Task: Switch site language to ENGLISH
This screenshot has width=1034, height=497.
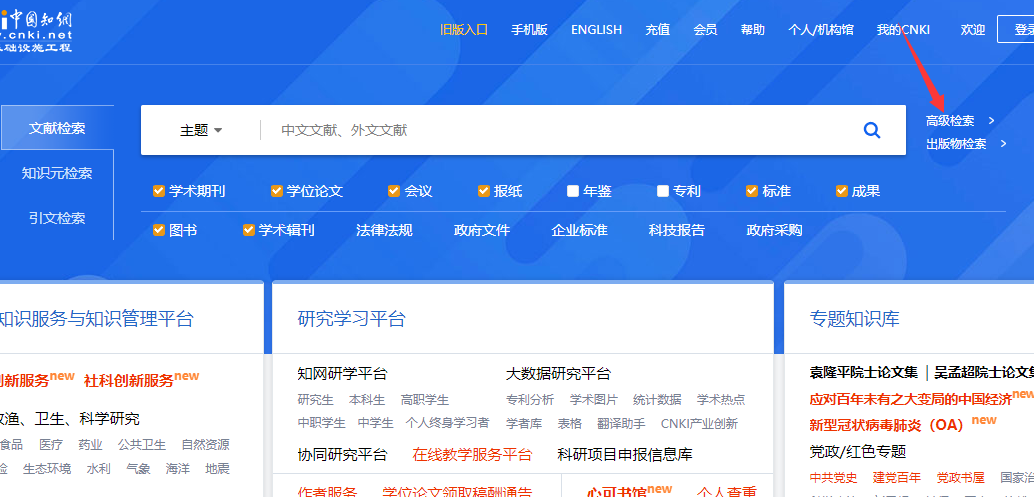Action: pos(596,30)
